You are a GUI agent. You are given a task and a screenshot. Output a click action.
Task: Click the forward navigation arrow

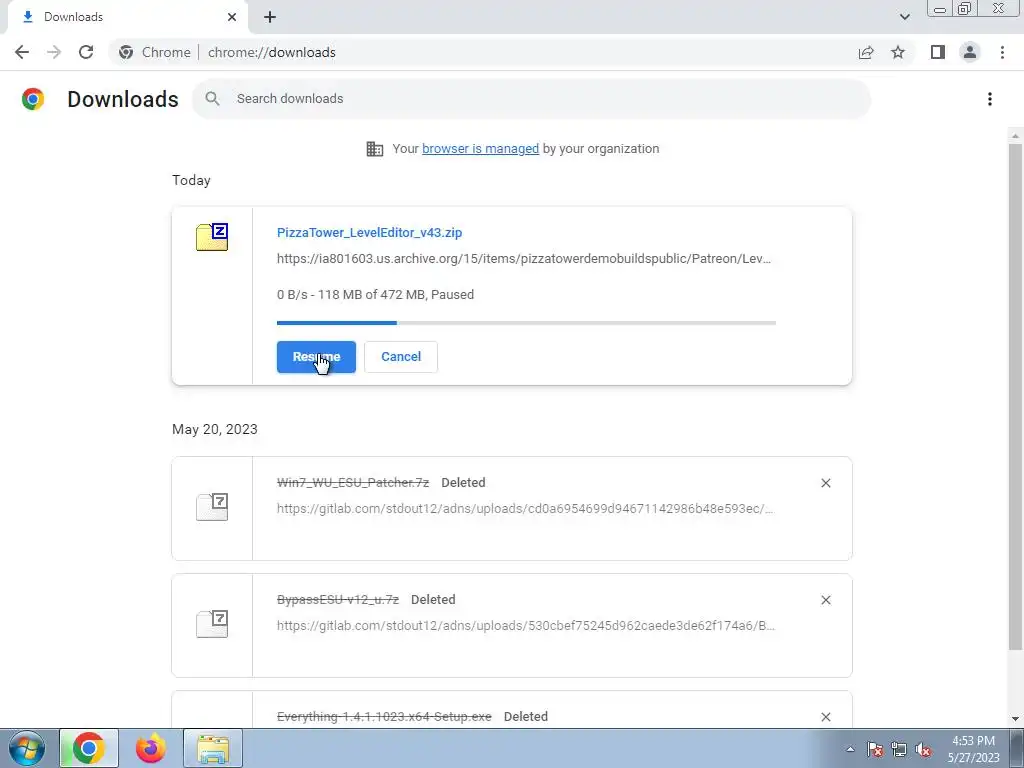54,52
